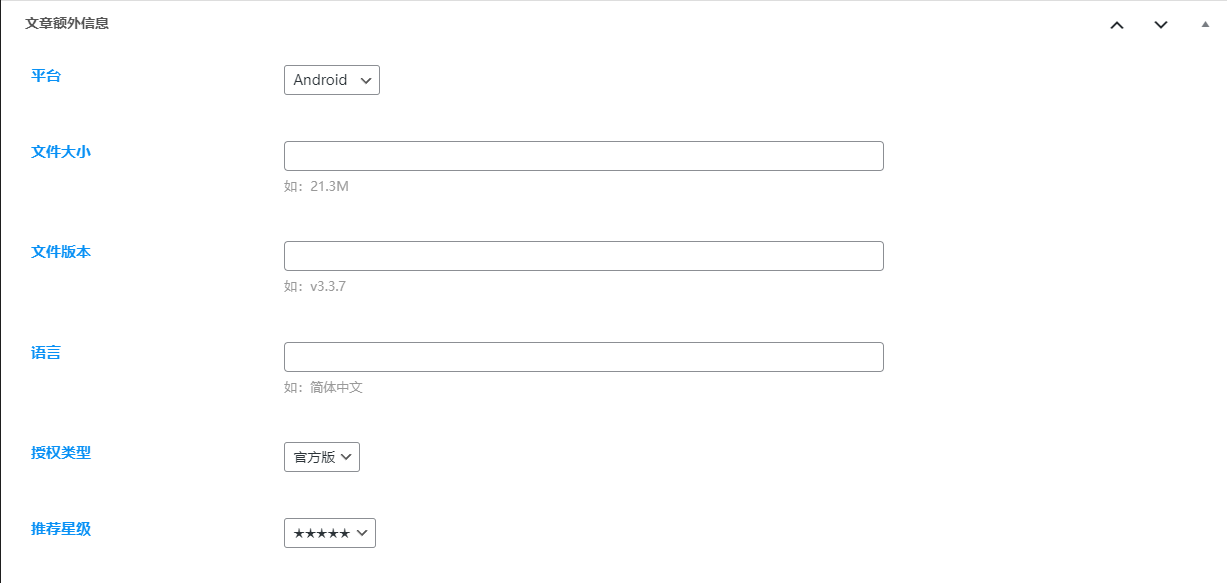Click the 推荐星级 field label

click(x=61, y=528)
